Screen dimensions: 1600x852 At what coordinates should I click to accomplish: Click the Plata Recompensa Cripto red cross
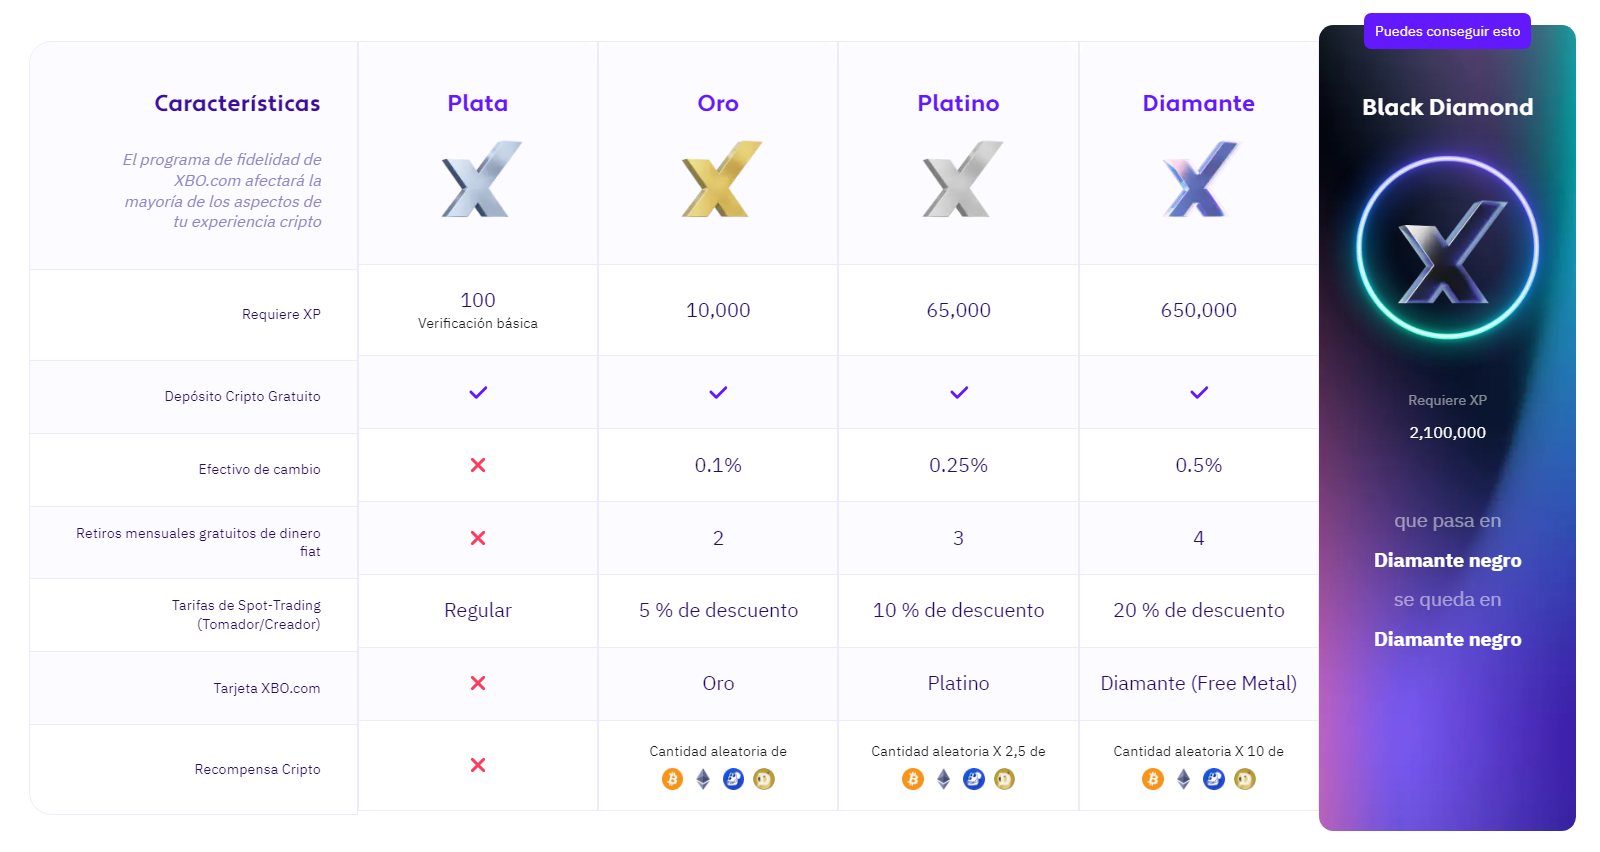(x=478, y=765)
